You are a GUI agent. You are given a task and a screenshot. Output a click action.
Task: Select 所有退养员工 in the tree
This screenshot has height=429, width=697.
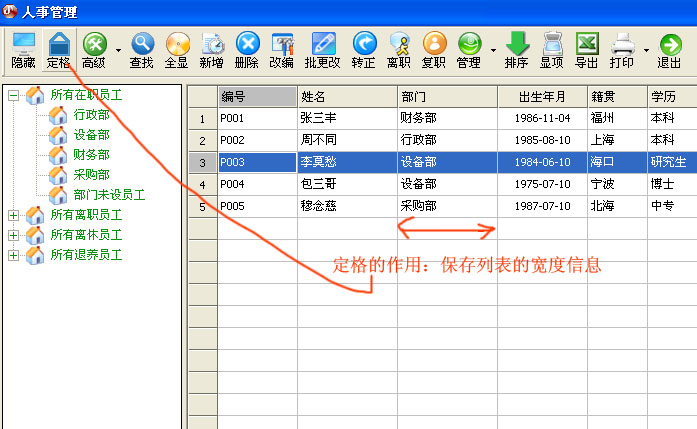pyautogui.click(x=86, y=255)
